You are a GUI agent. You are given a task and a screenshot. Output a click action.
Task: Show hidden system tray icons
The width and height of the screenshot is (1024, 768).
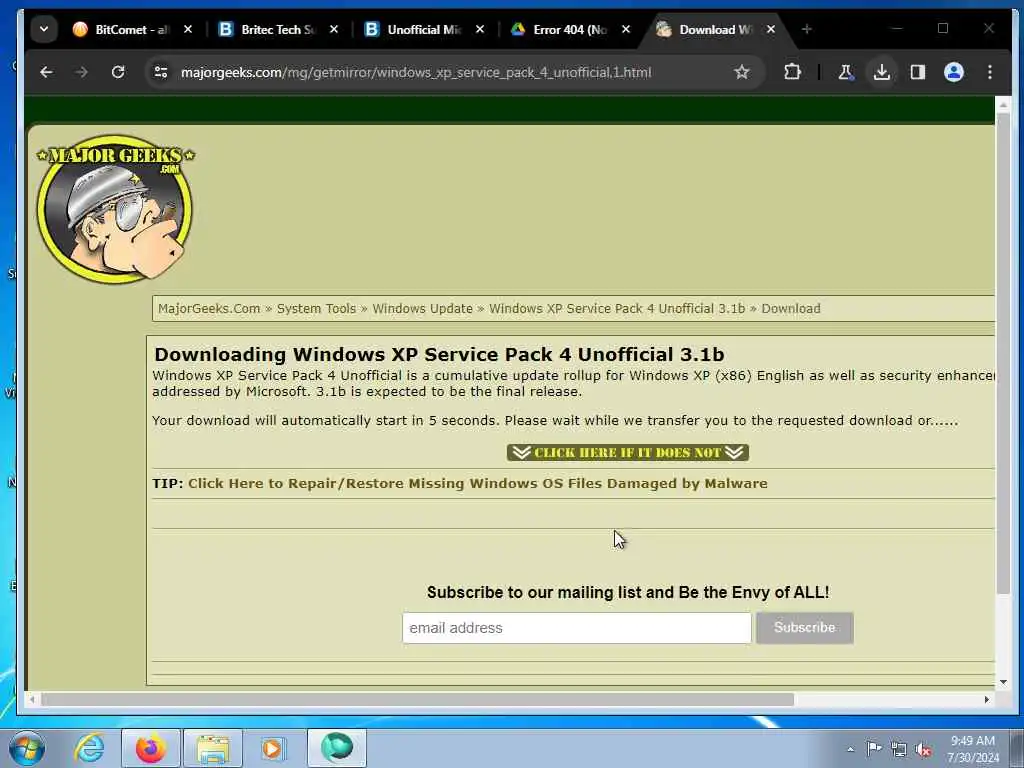coord(850,750)
